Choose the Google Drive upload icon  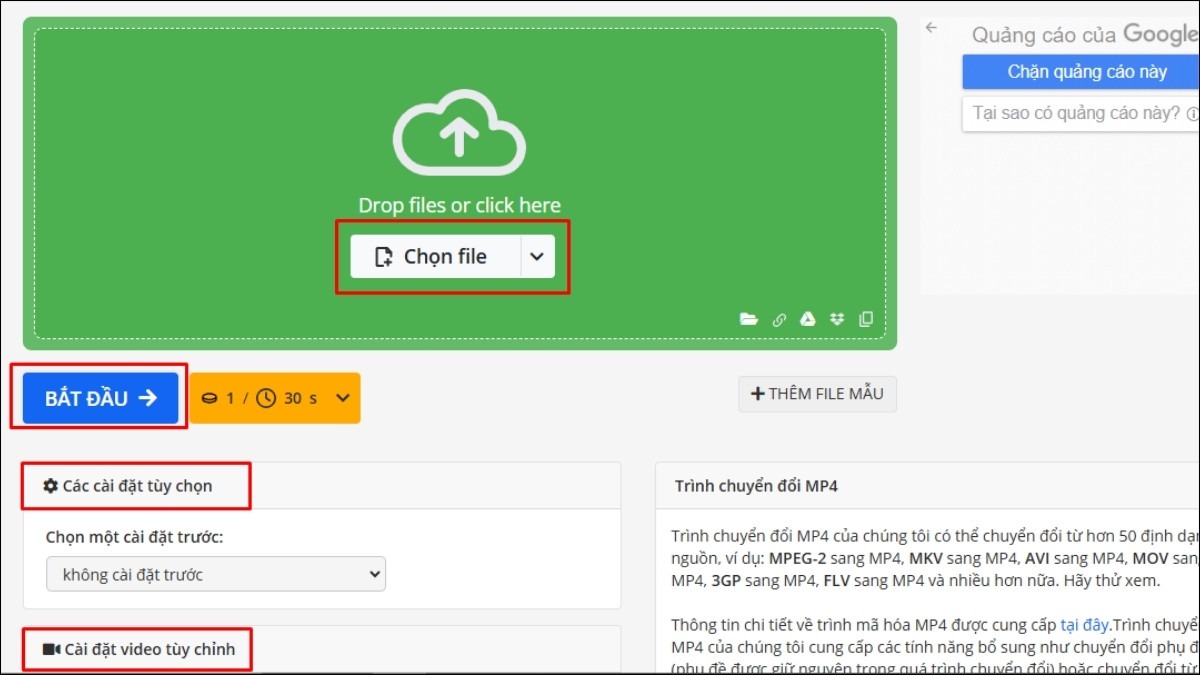click(808, 320)
